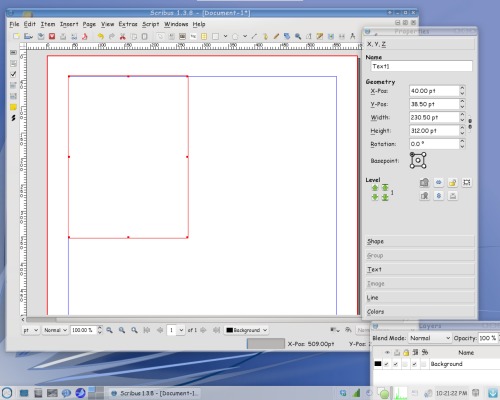This screenshot has width=500, height=400.
Task: Select the Edit Text story editor tool
Action: pyautogui.click(x=320, y=36)
